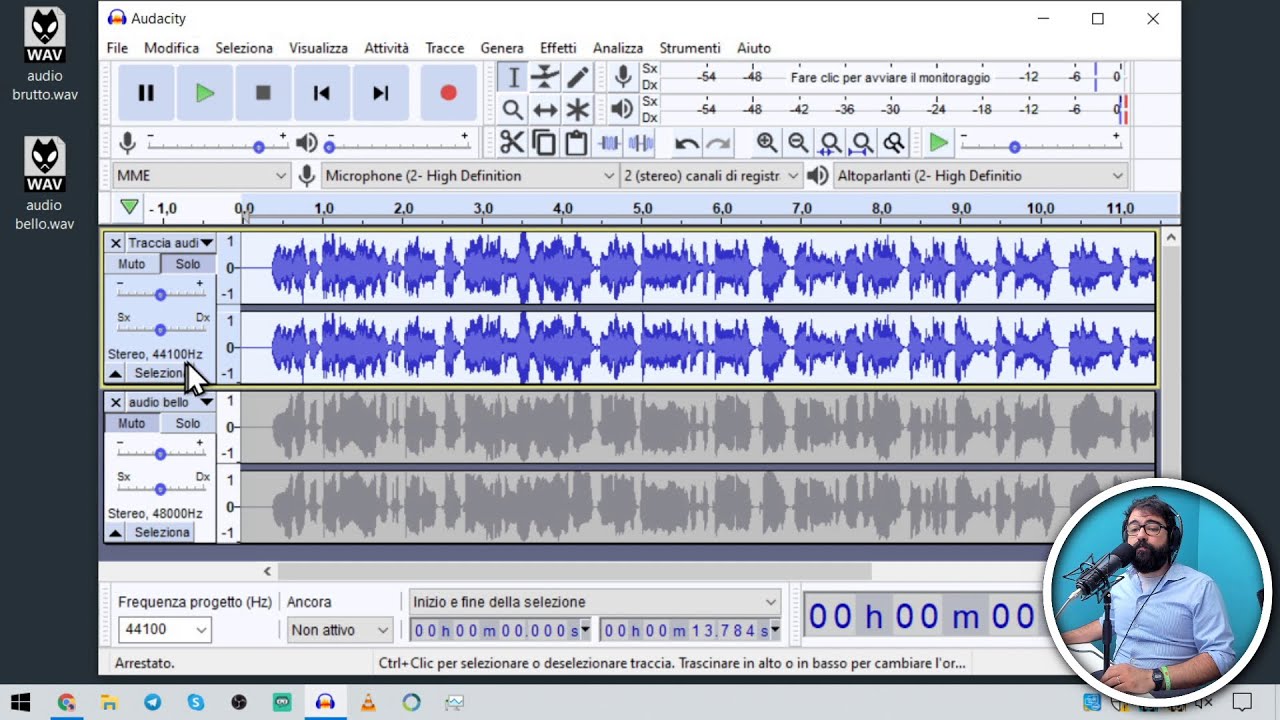1280x720 pixels.
Task: Open the Analizza menu
Action: click(618, 48)
